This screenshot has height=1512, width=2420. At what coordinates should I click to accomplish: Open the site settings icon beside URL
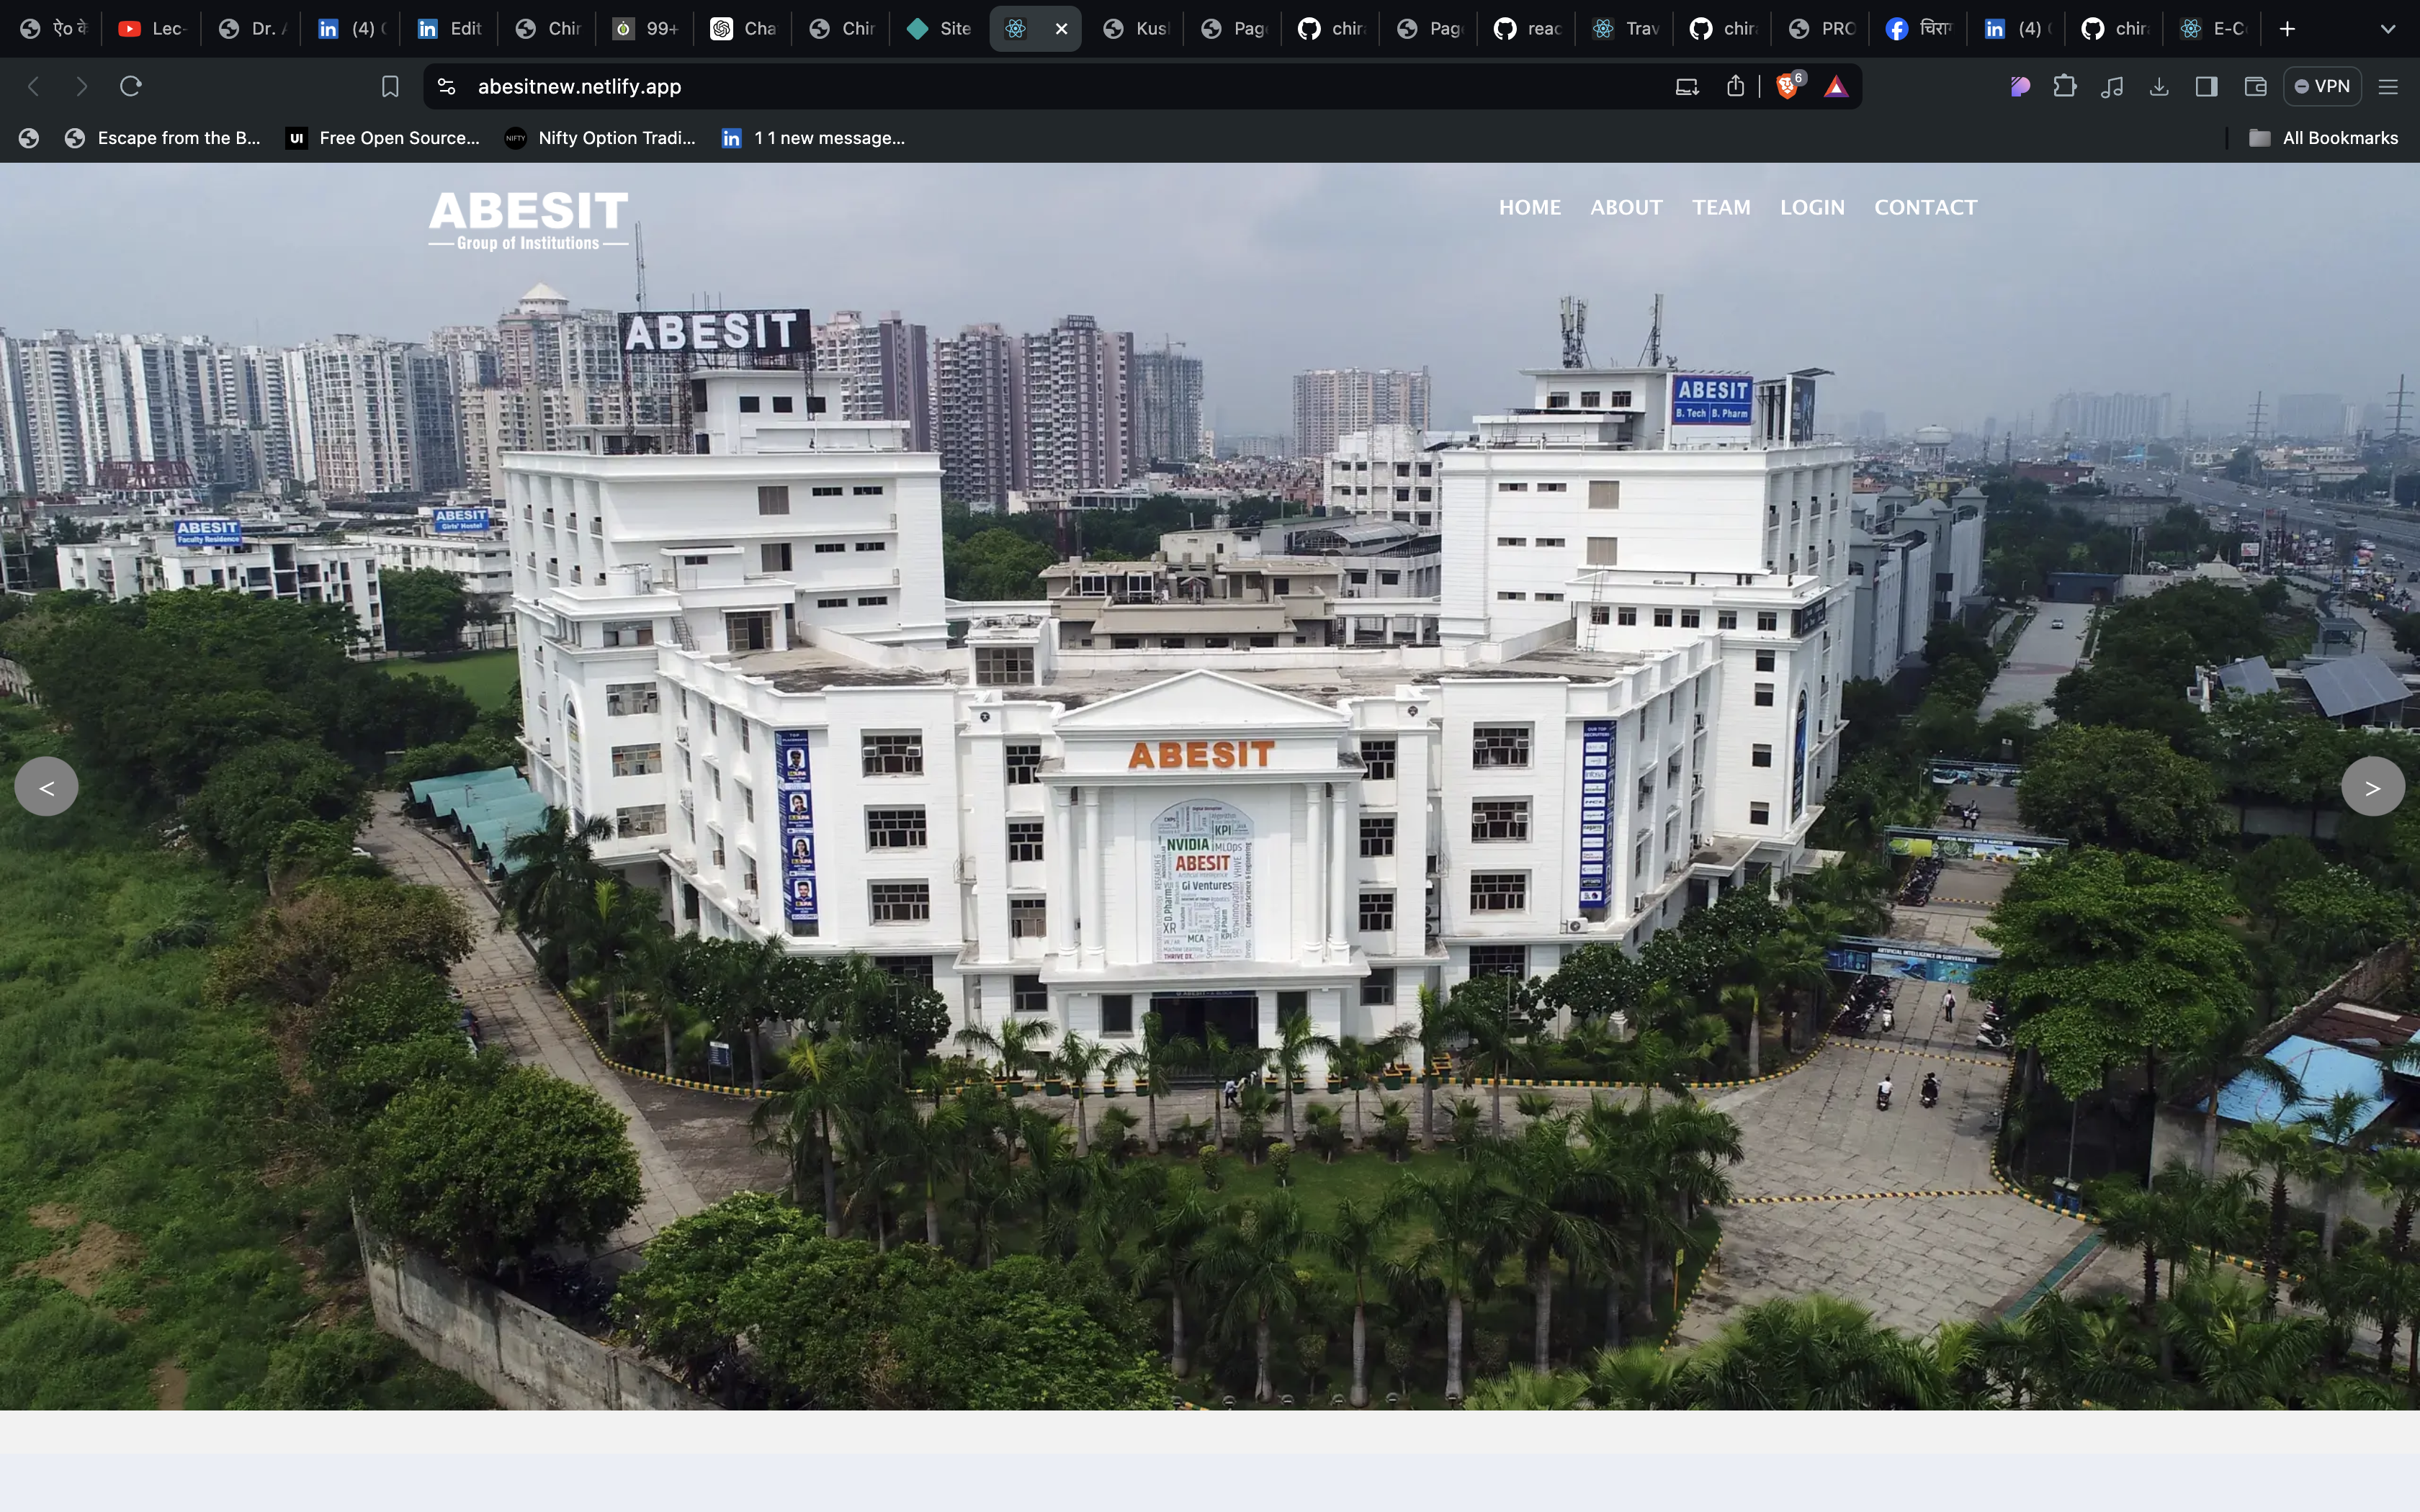(447, 87)
